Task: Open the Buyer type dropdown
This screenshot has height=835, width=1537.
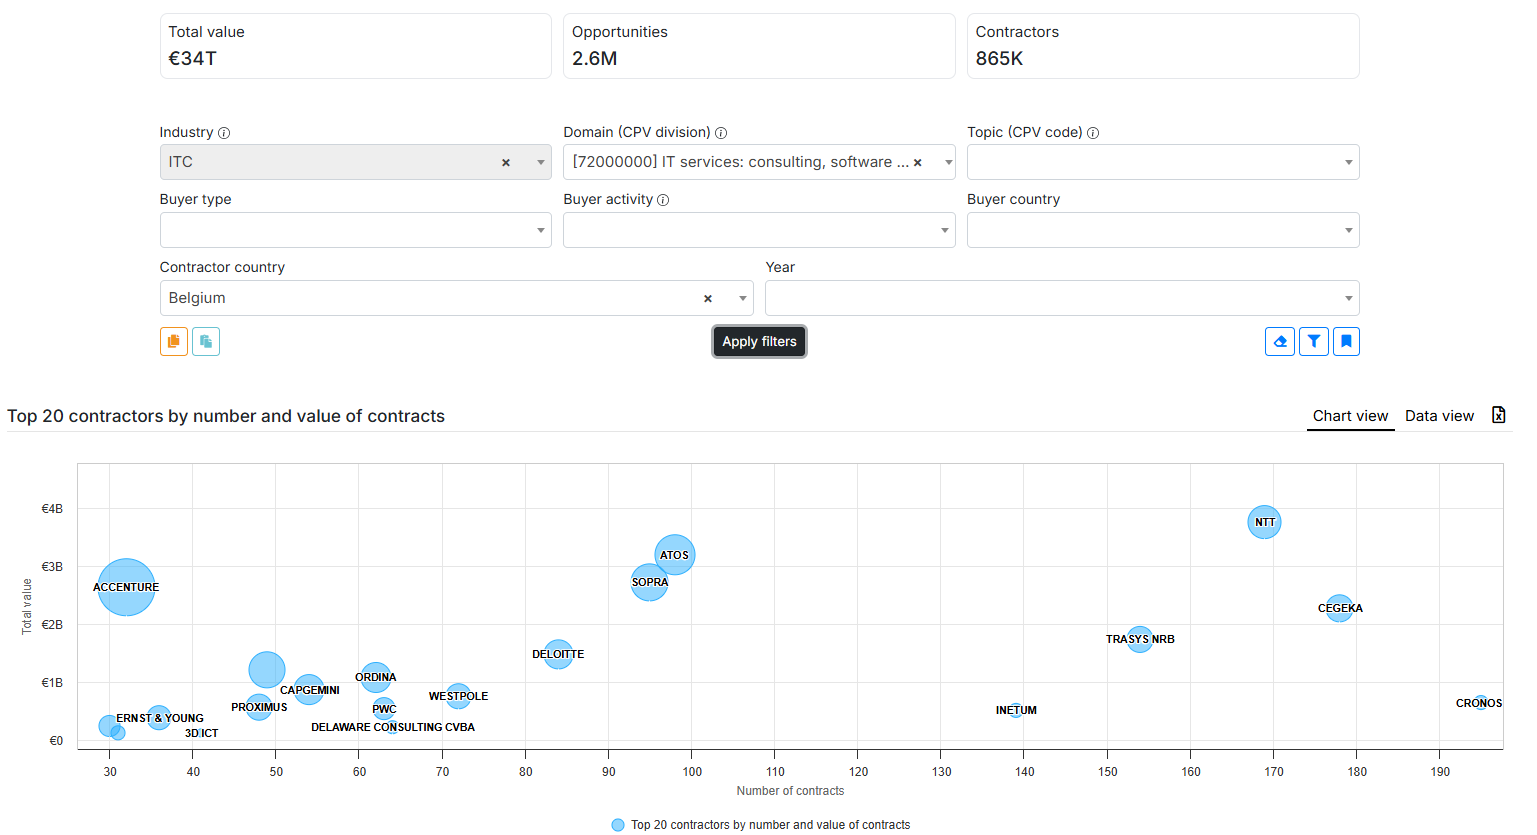Action: 356,230
